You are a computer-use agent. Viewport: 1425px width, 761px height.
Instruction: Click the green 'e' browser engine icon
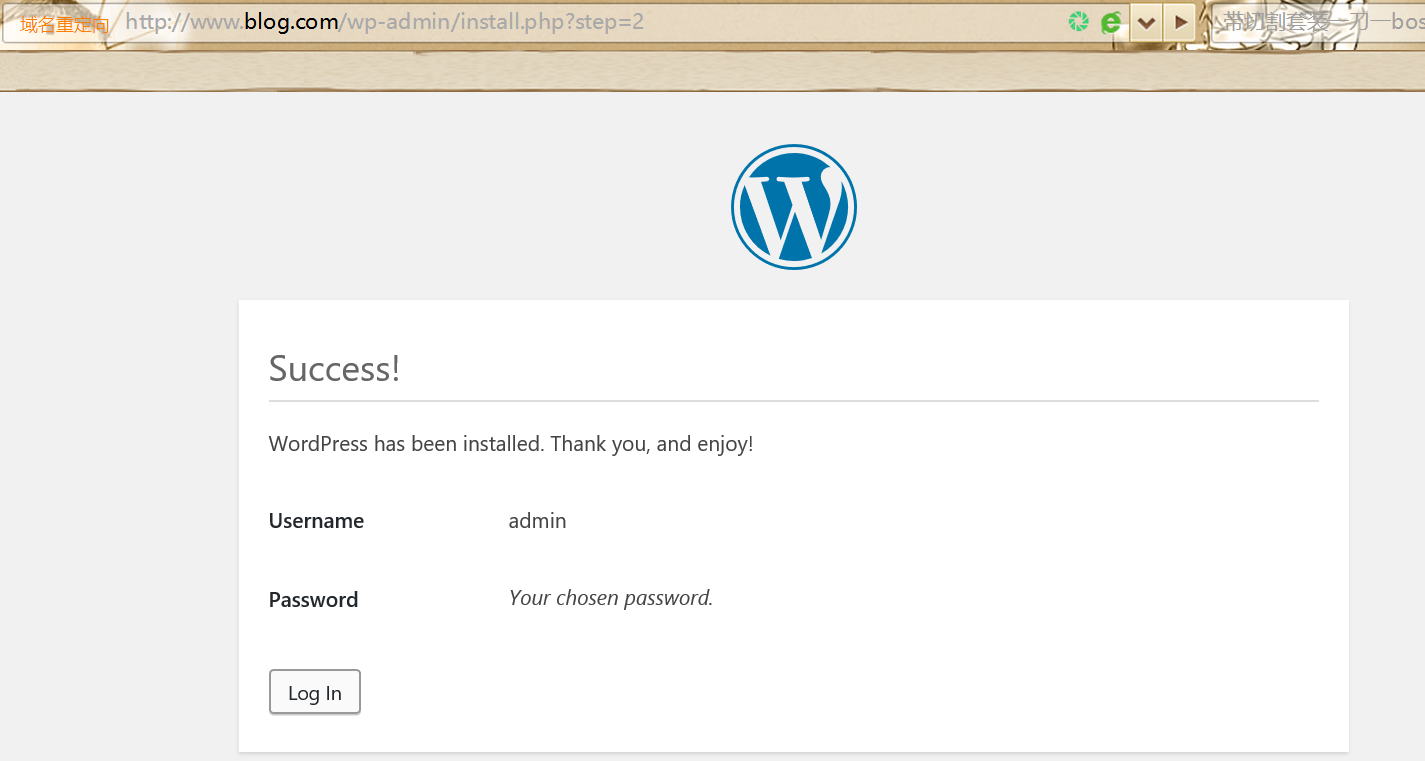tap(1111, 22)
